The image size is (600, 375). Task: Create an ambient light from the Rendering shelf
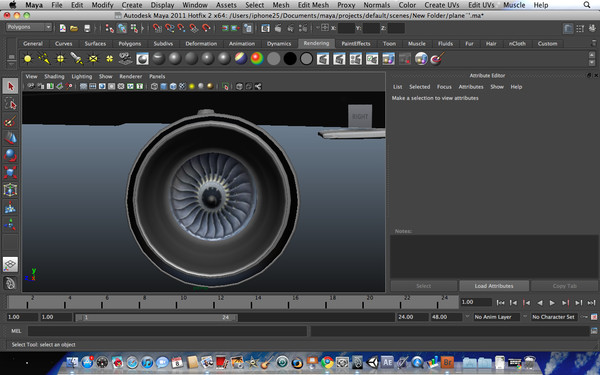(x=28, y=59)
